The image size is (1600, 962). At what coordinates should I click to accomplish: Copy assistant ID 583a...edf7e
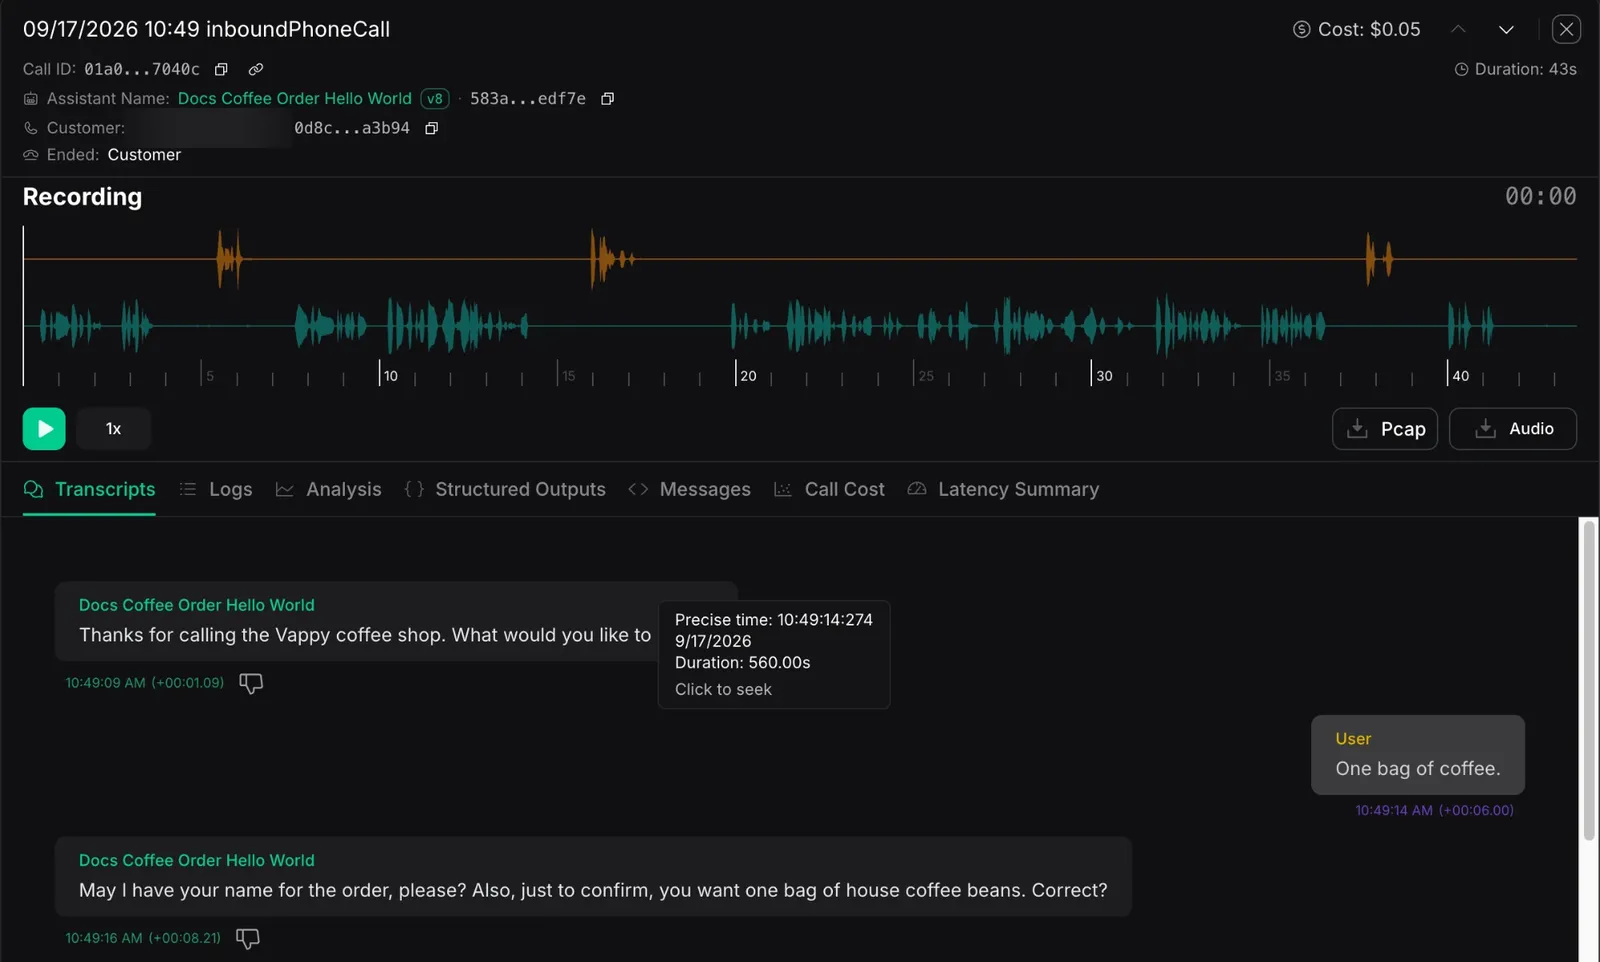tap(607, 98)
